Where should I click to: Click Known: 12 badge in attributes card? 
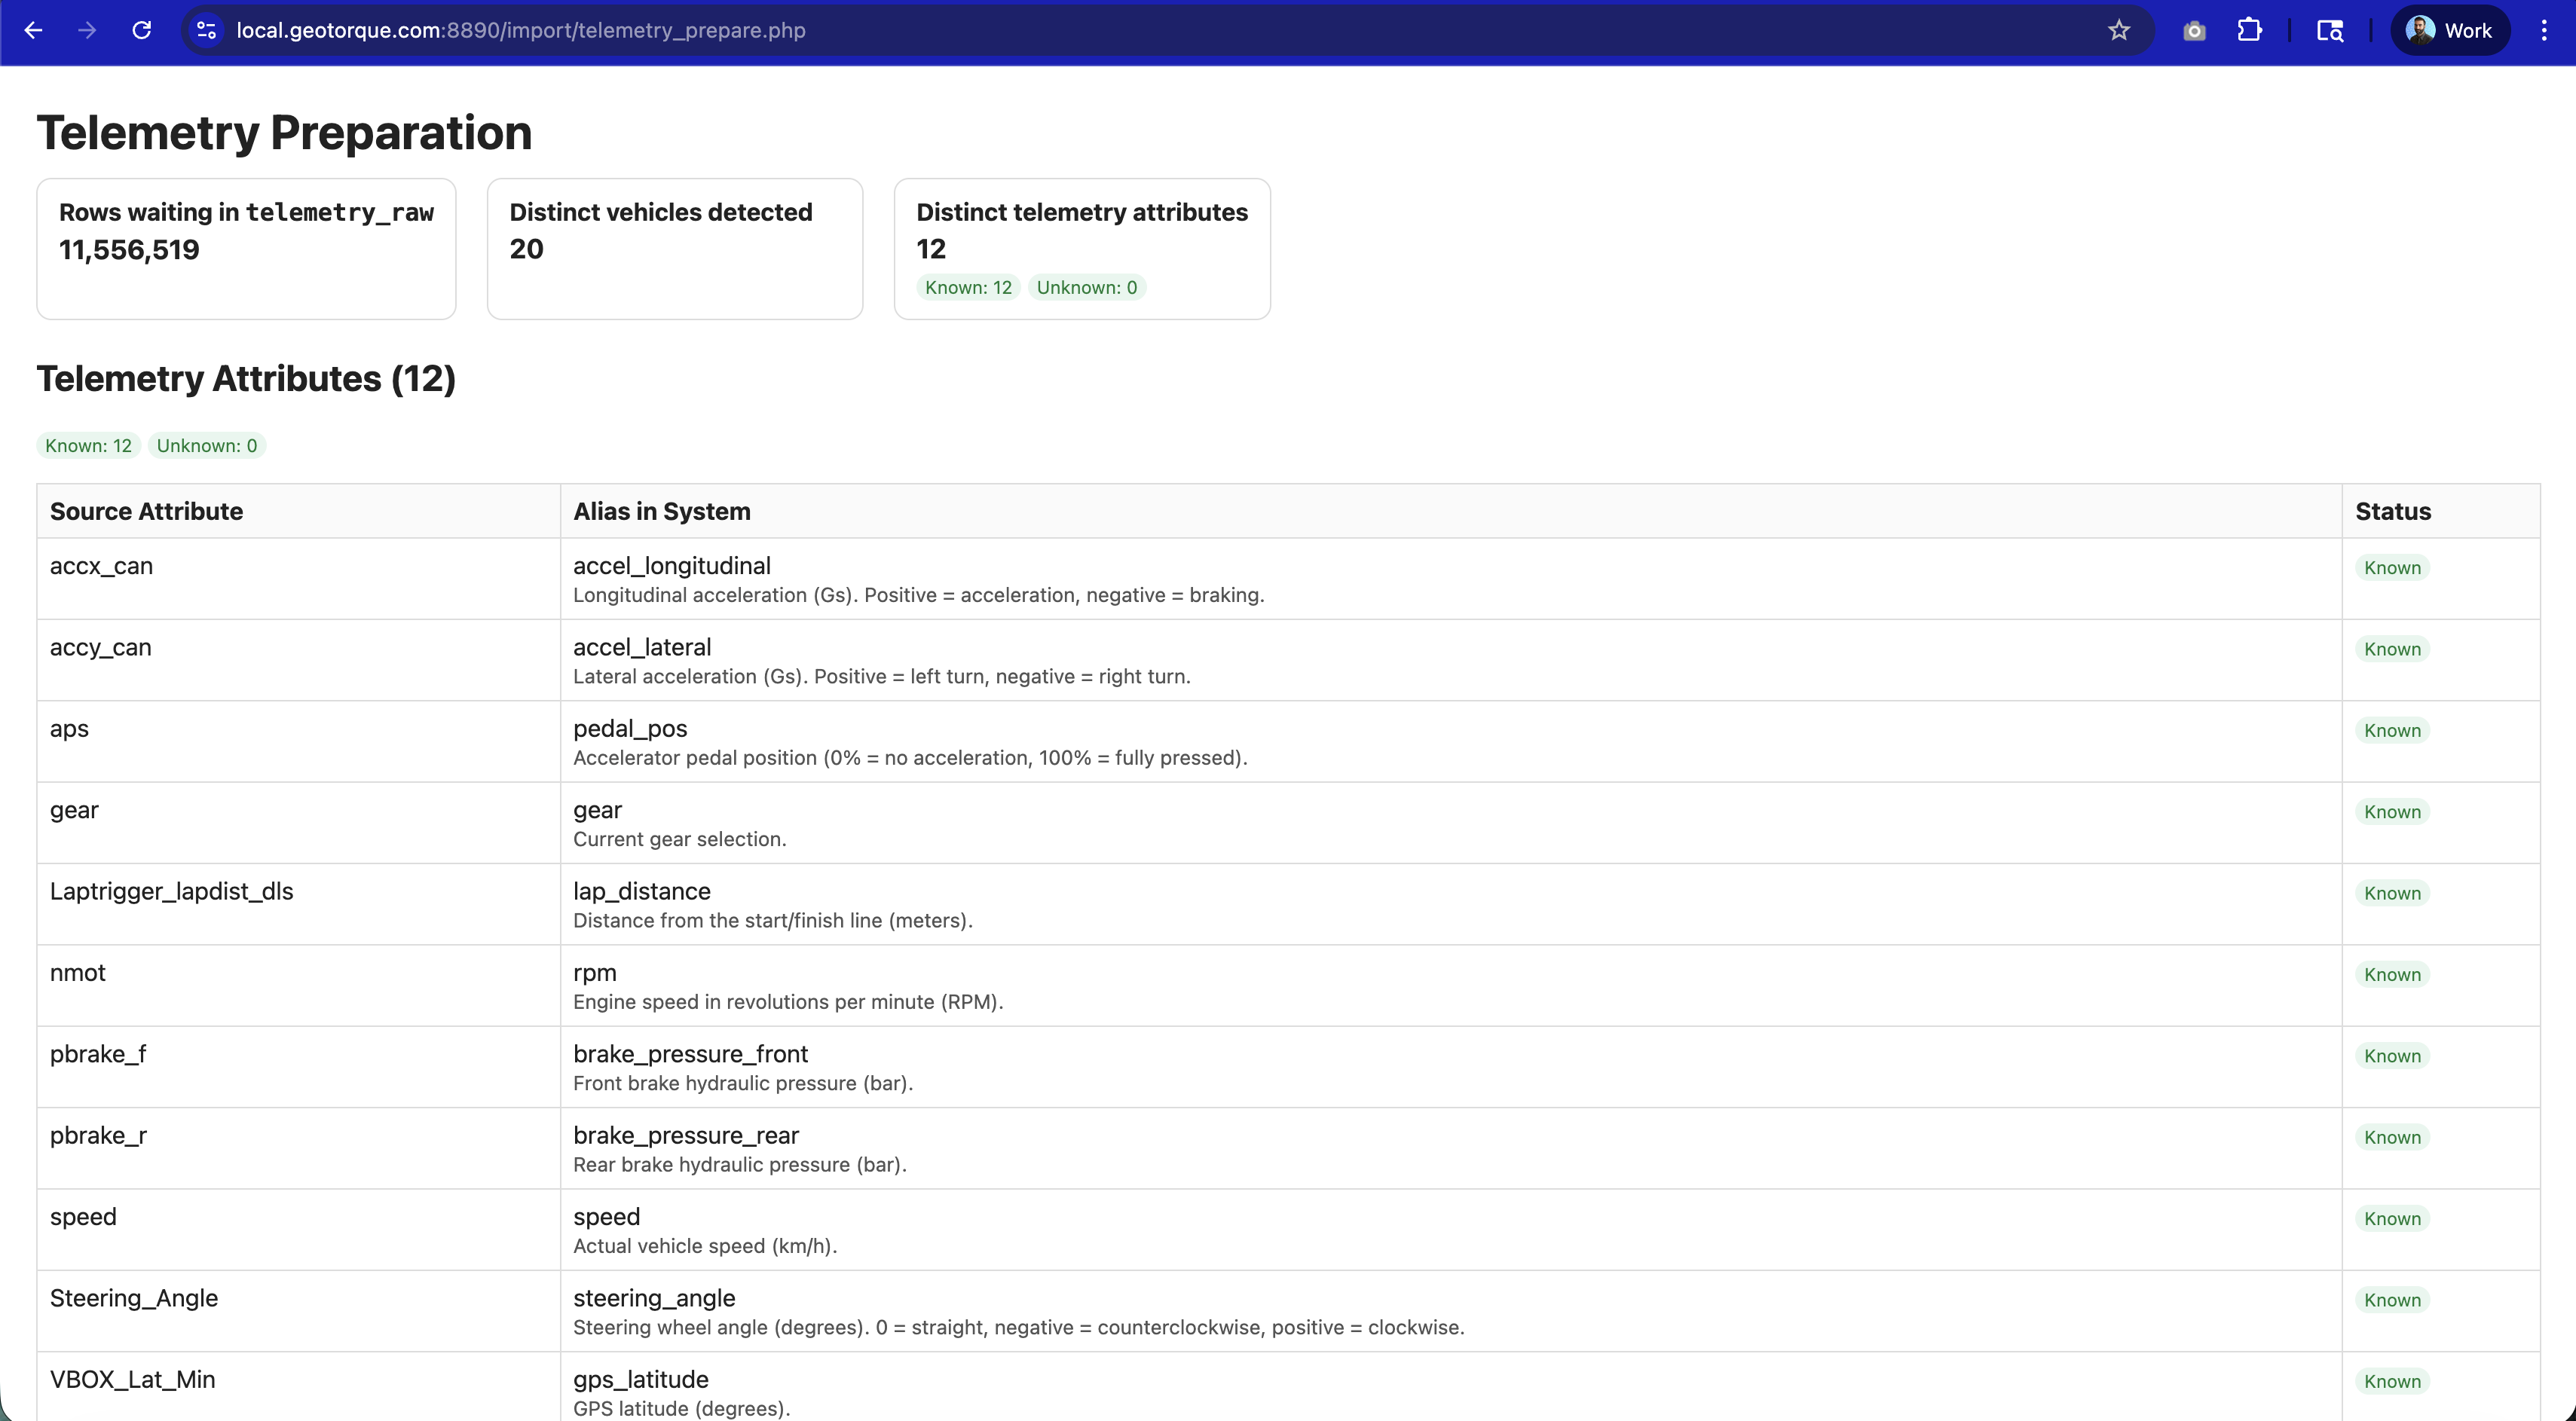(x=967, y=288)
